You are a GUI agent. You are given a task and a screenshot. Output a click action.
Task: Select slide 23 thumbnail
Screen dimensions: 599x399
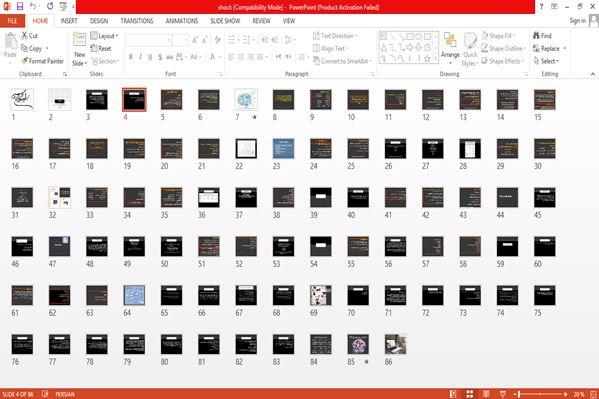283,148
